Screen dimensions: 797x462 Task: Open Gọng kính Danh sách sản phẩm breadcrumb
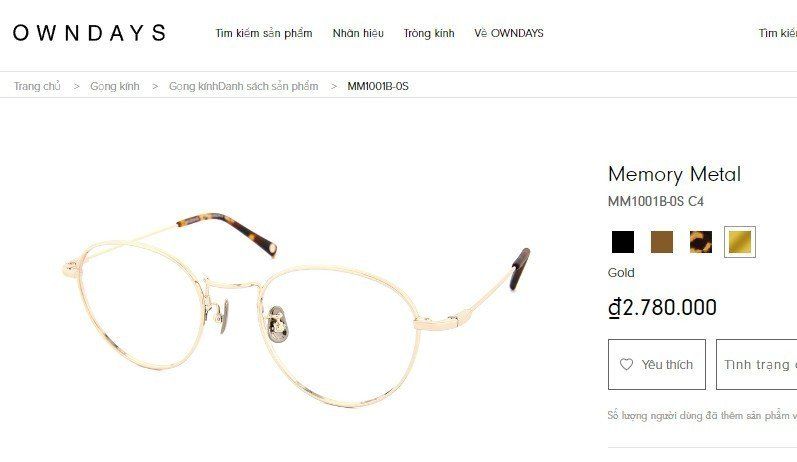pos(243,86)
